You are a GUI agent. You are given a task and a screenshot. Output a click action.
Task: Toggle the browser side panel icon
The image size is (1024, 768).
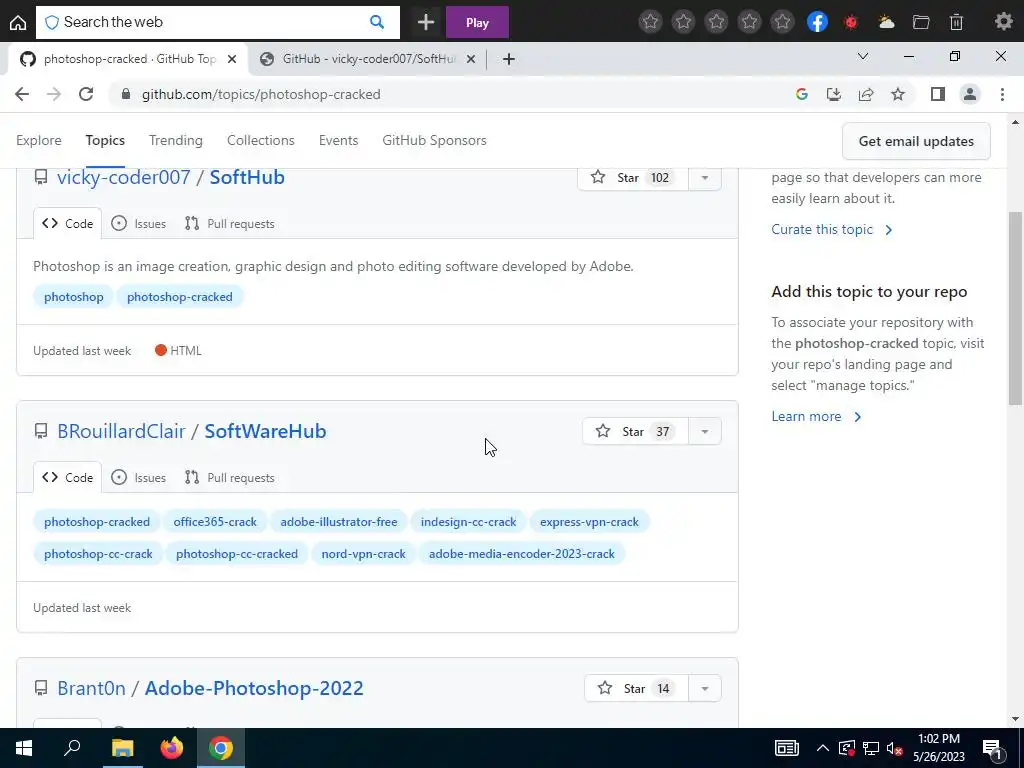point(938,94)
